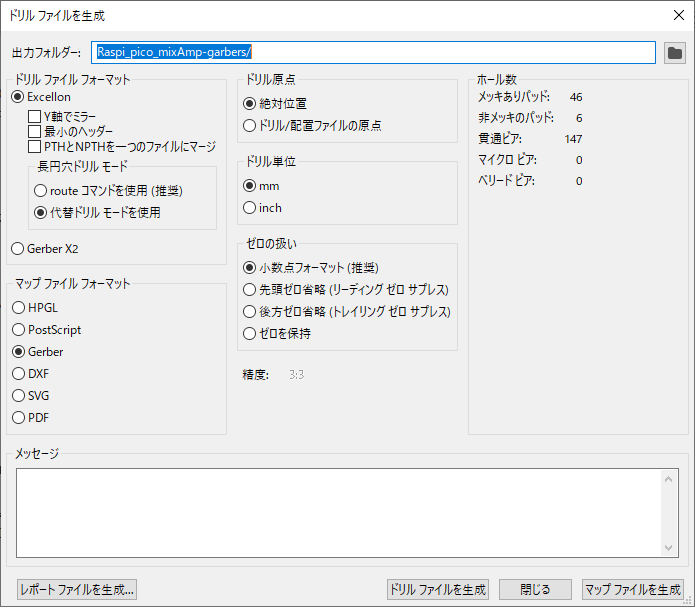Select route コマンドを使用 (推奨)
The height and width of the screenshot is (607, 695).
[108, 191]
